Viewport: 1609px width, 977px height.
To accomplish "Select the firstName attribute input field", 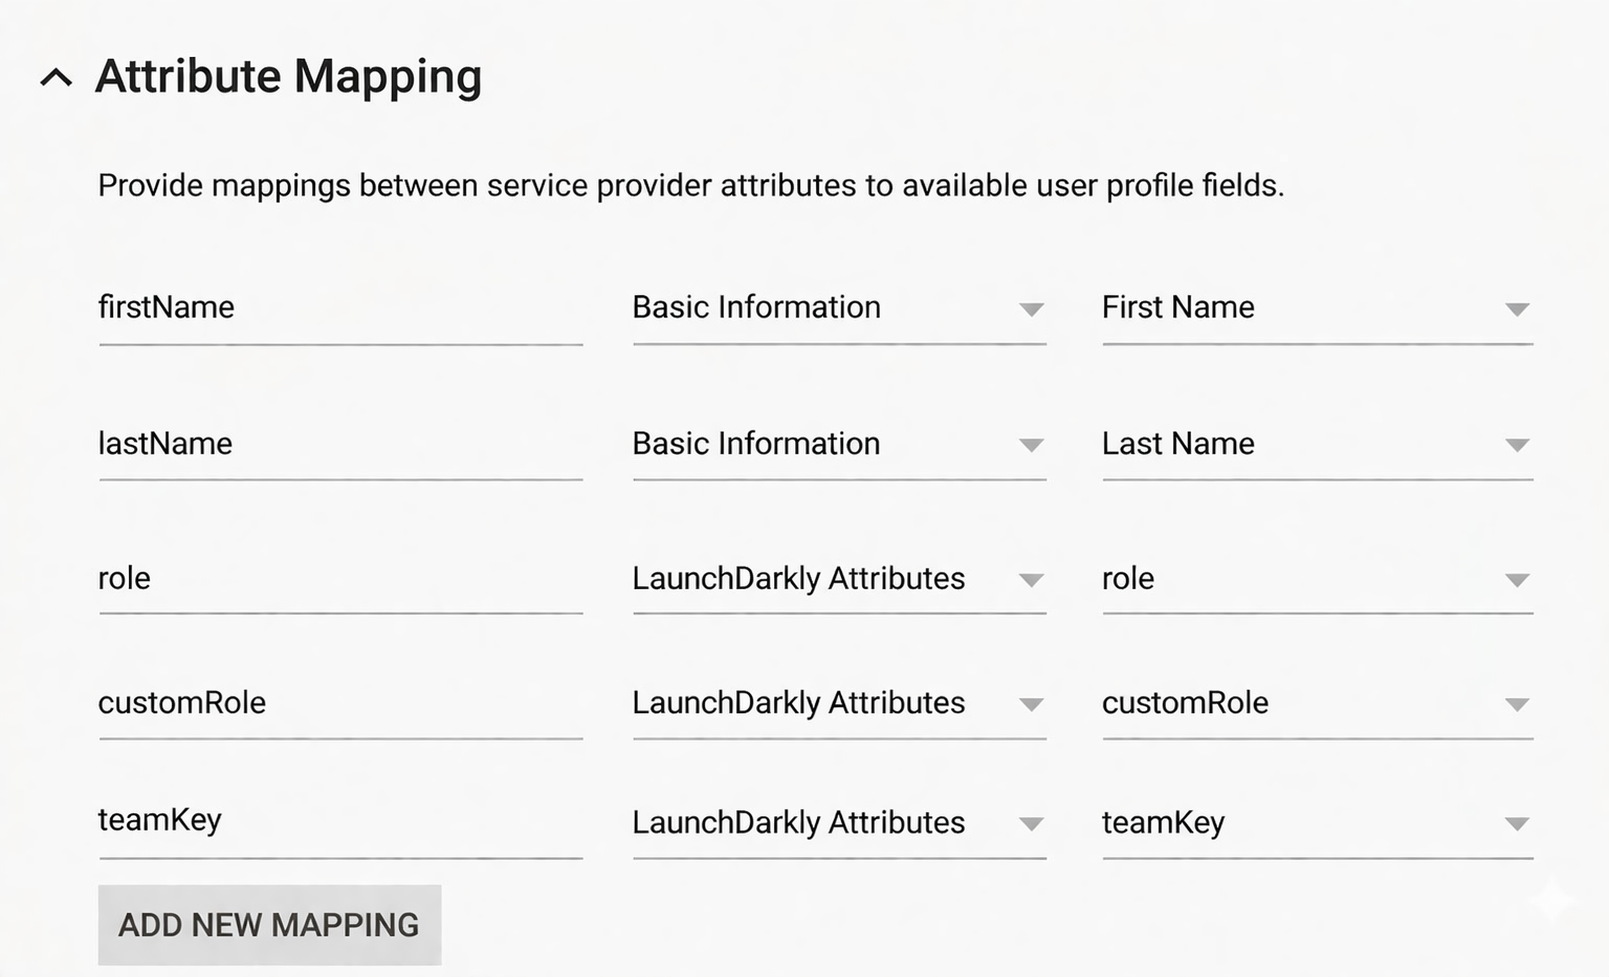I will coord(340,308).
